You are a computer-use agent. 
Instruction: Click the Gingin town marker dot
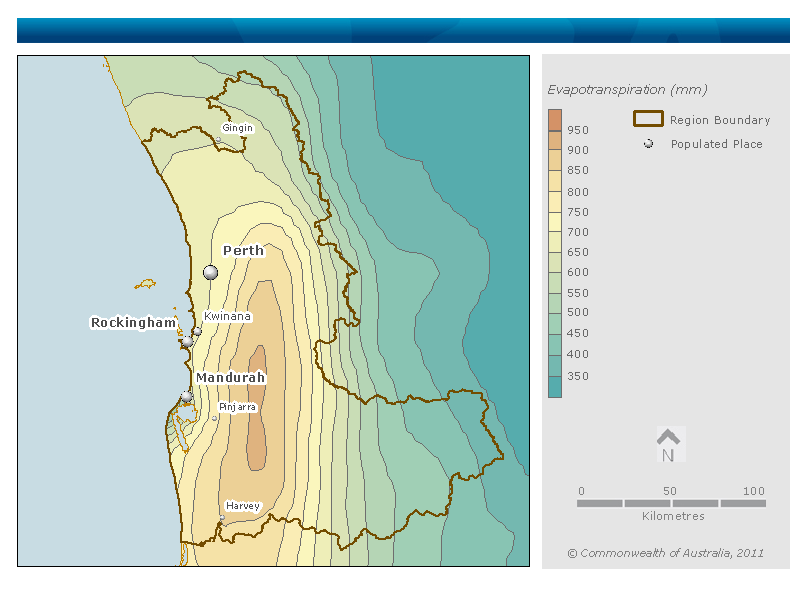pos(218,140)
